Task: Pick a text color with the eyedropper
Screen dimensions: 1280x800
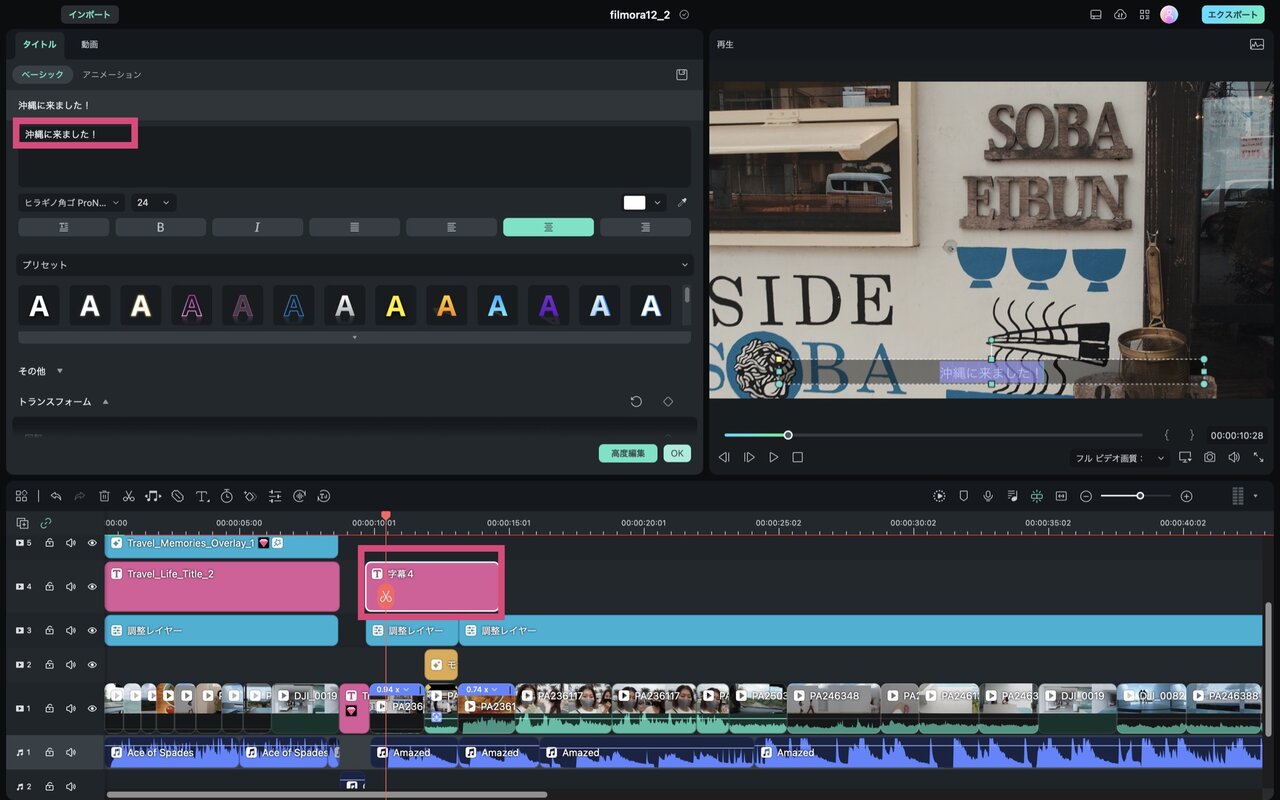Action: pyautogui.click(x=682, y=202)
